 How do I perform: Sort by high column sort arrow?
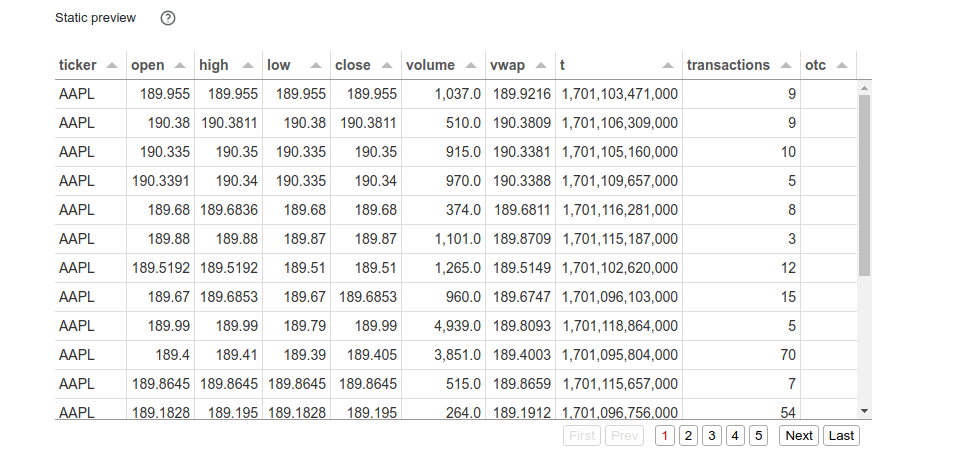246,65
